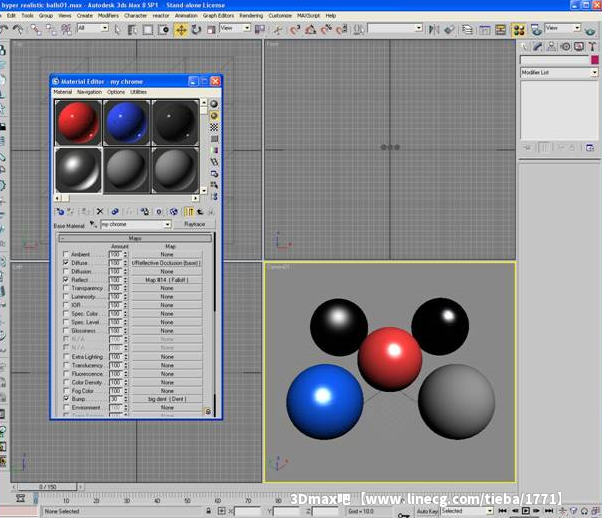Open Material Editor Navigation menu

pos(89,92)
